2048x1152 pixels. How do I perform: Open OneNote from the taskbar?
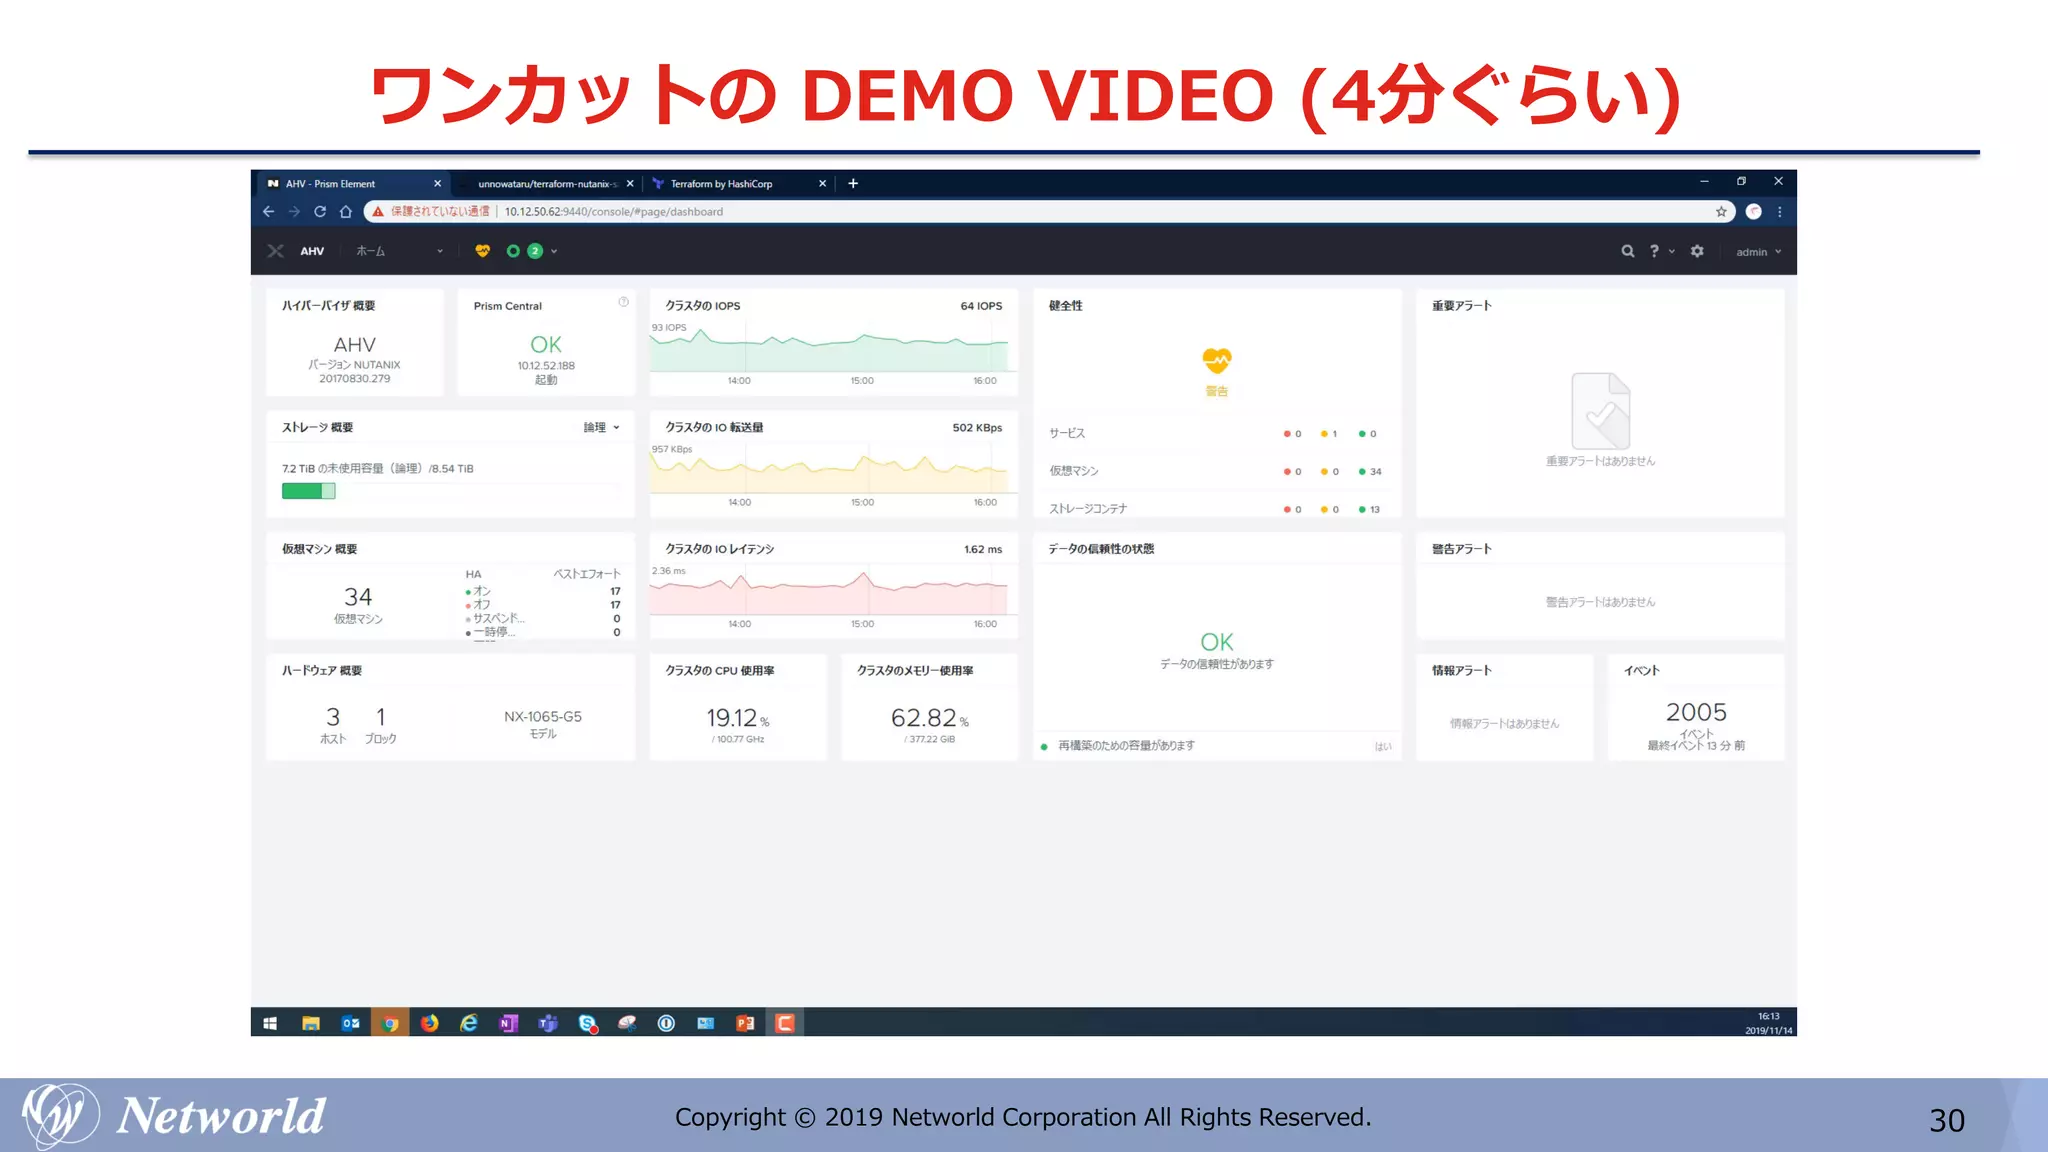coord(508,1023)
